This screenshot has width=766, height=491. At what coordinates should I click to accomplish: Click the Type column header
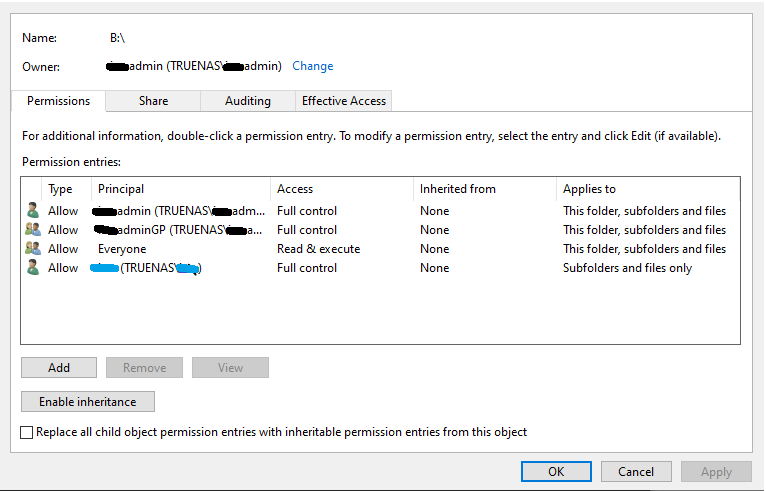pyautogui.click(x=65, y=189)
